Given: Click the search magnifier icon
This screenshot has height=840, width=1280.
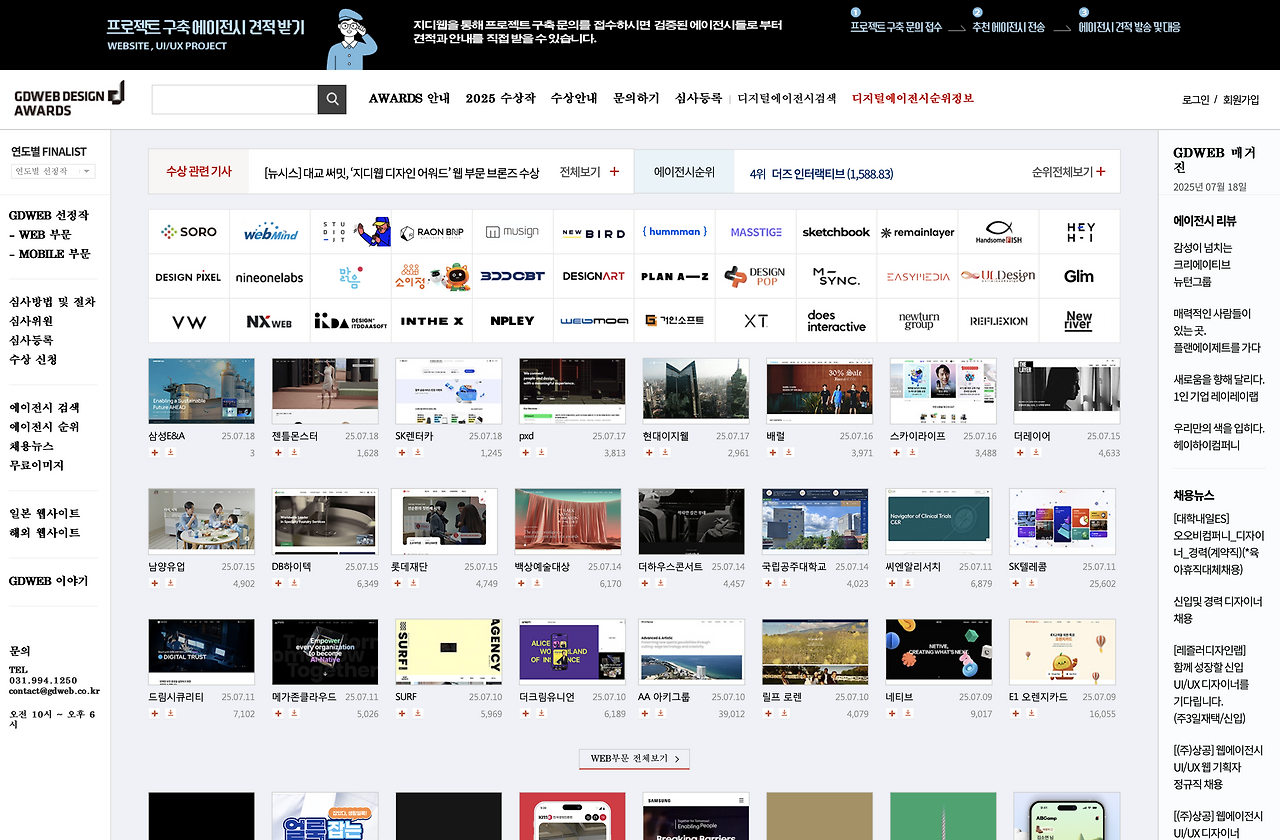Looking at the screenshot, I should click(331, 99).
